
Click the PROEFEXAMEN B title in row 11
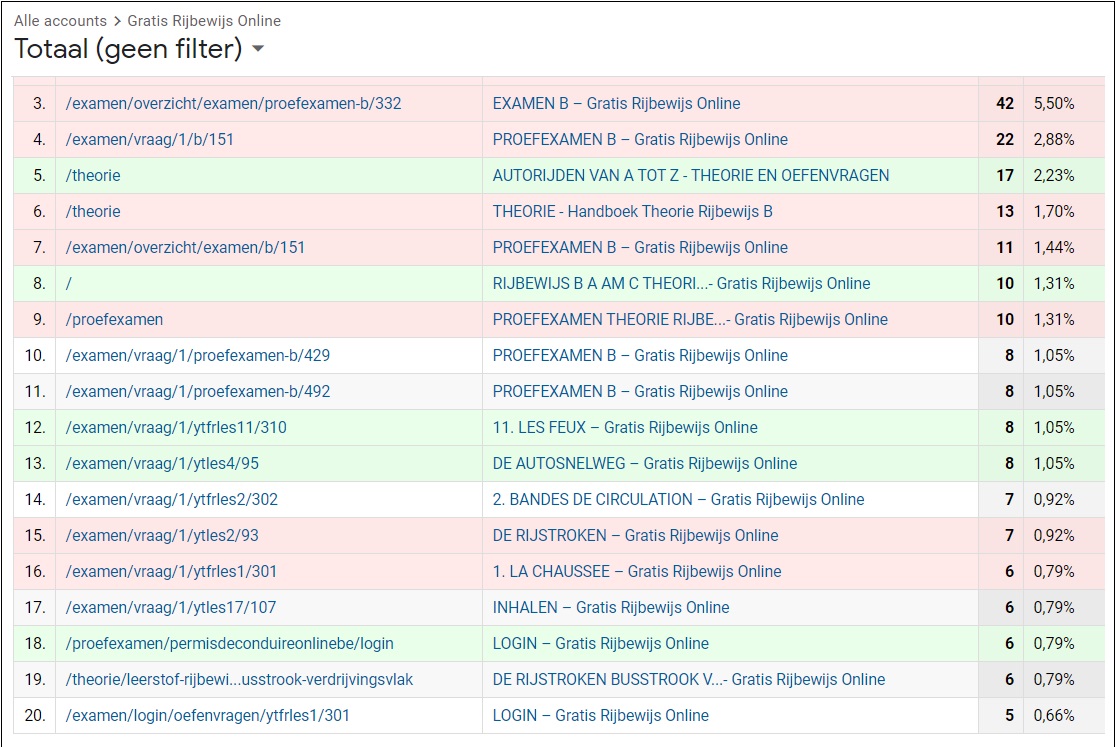coord(640,391)
